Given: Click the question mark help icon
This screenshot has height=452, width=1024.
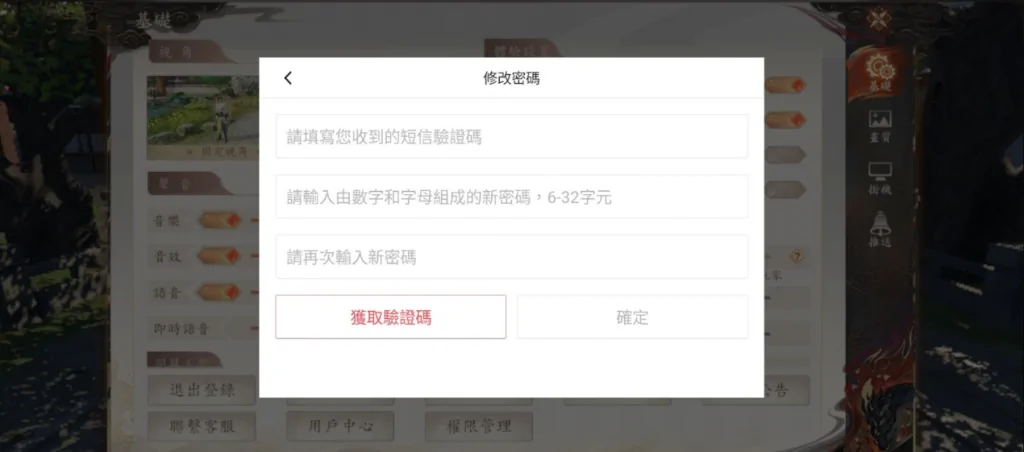Looking at the screenshot, I should coord(797,257).
